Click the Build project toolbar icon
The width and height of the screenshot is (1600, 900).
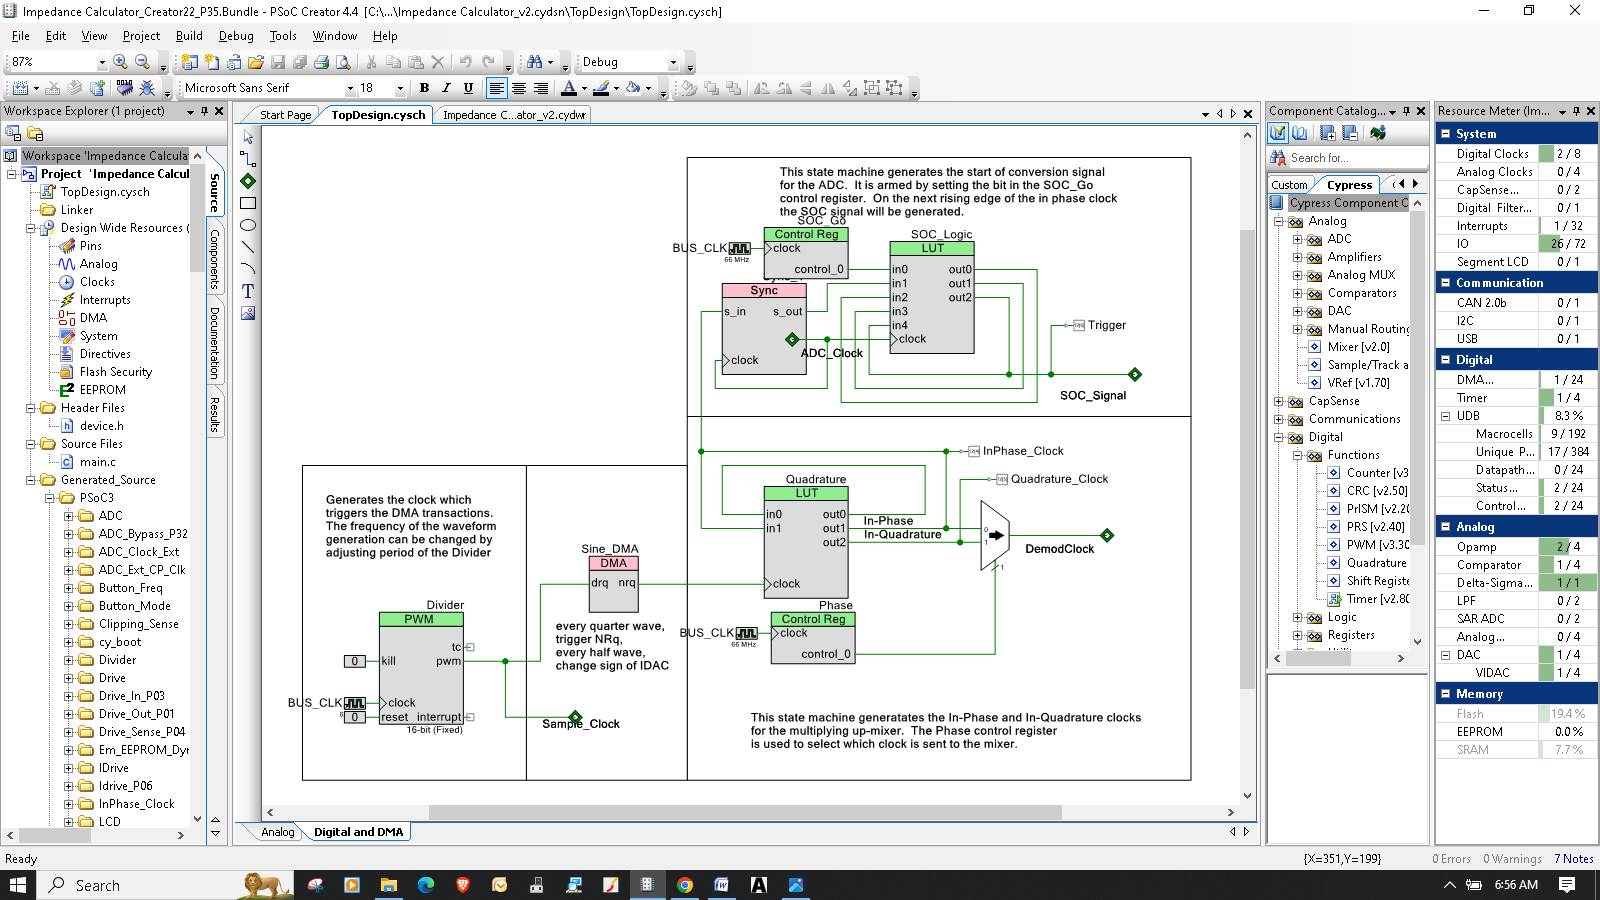[19, 88]
